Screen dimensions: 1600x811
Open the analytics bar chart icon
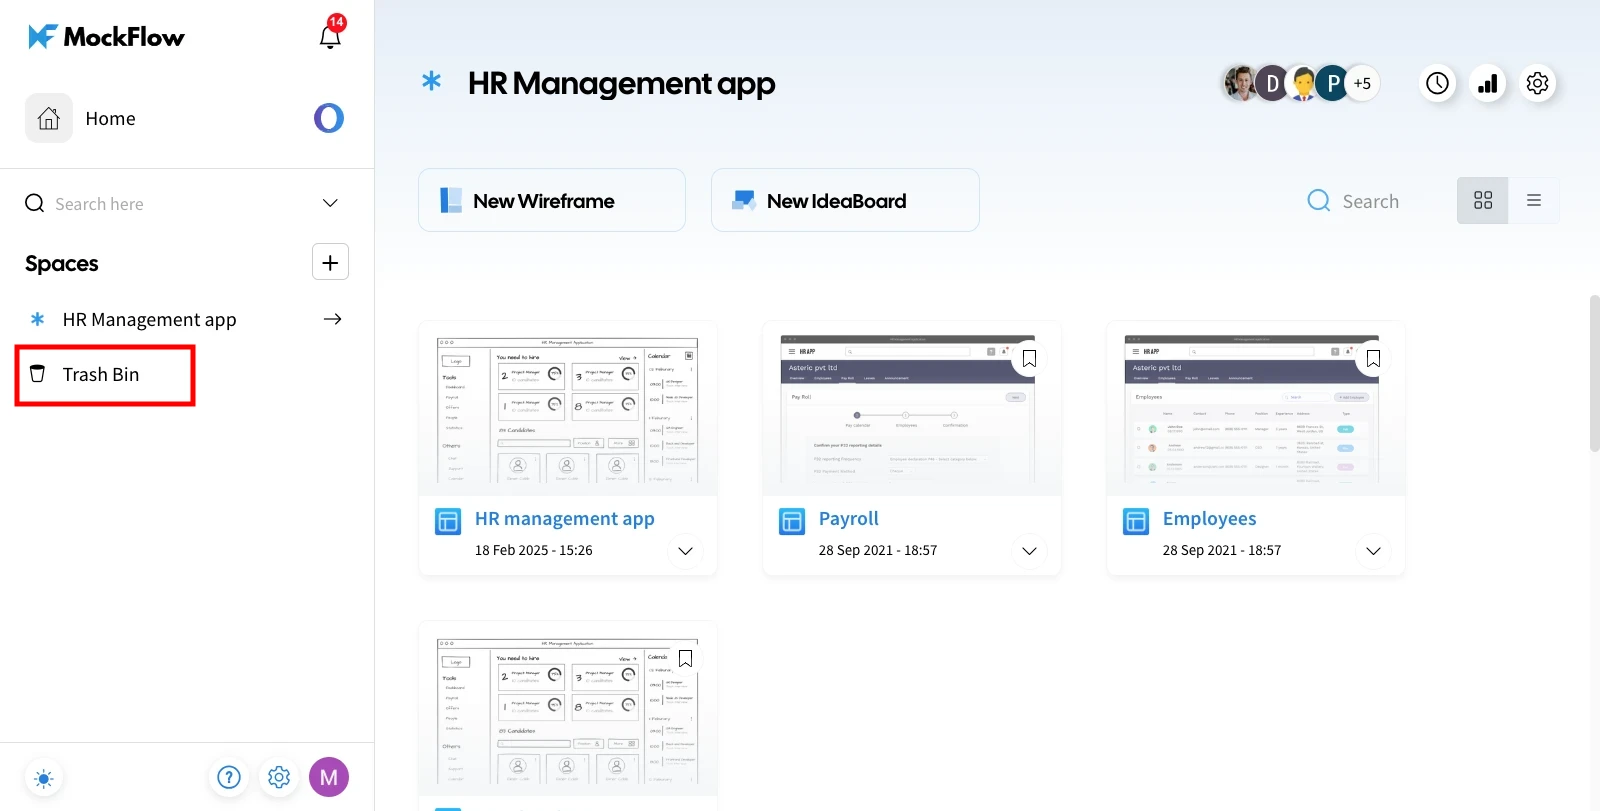tap(1488, 83)
